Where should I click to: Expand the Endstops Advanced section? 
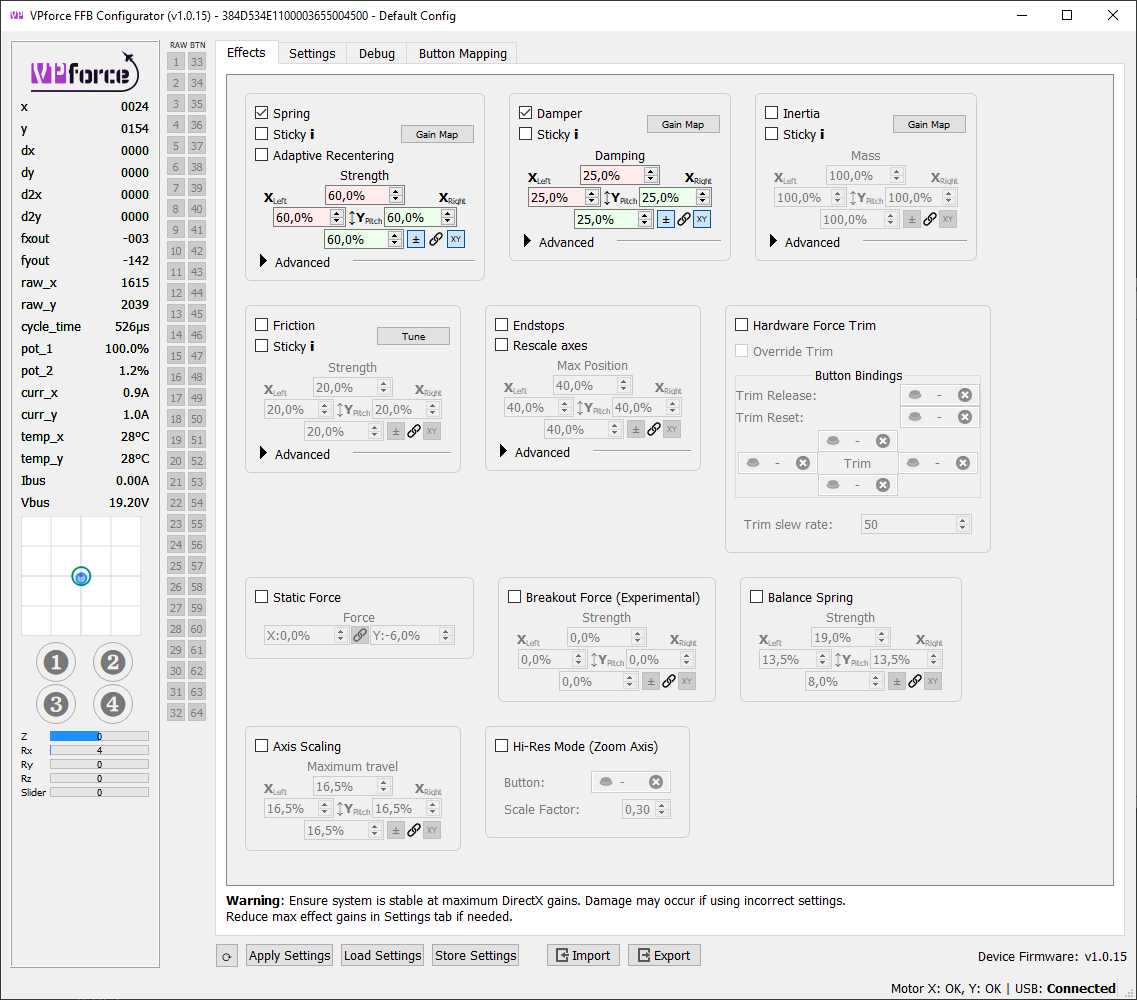point(504,452)
